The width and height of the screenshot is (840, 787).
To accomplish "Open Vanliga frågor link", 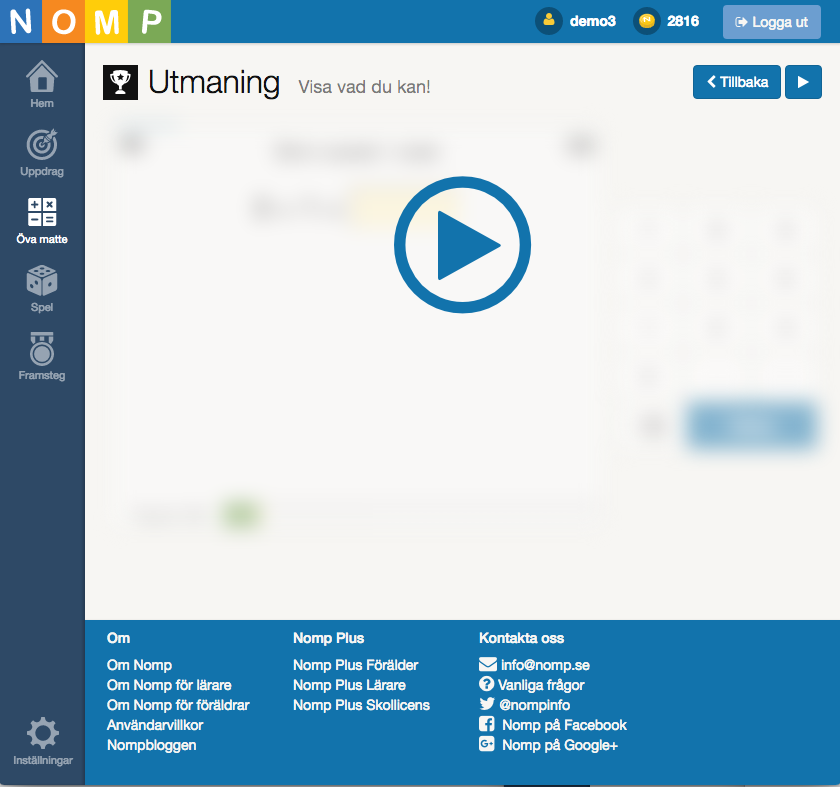I will (541, 685).
